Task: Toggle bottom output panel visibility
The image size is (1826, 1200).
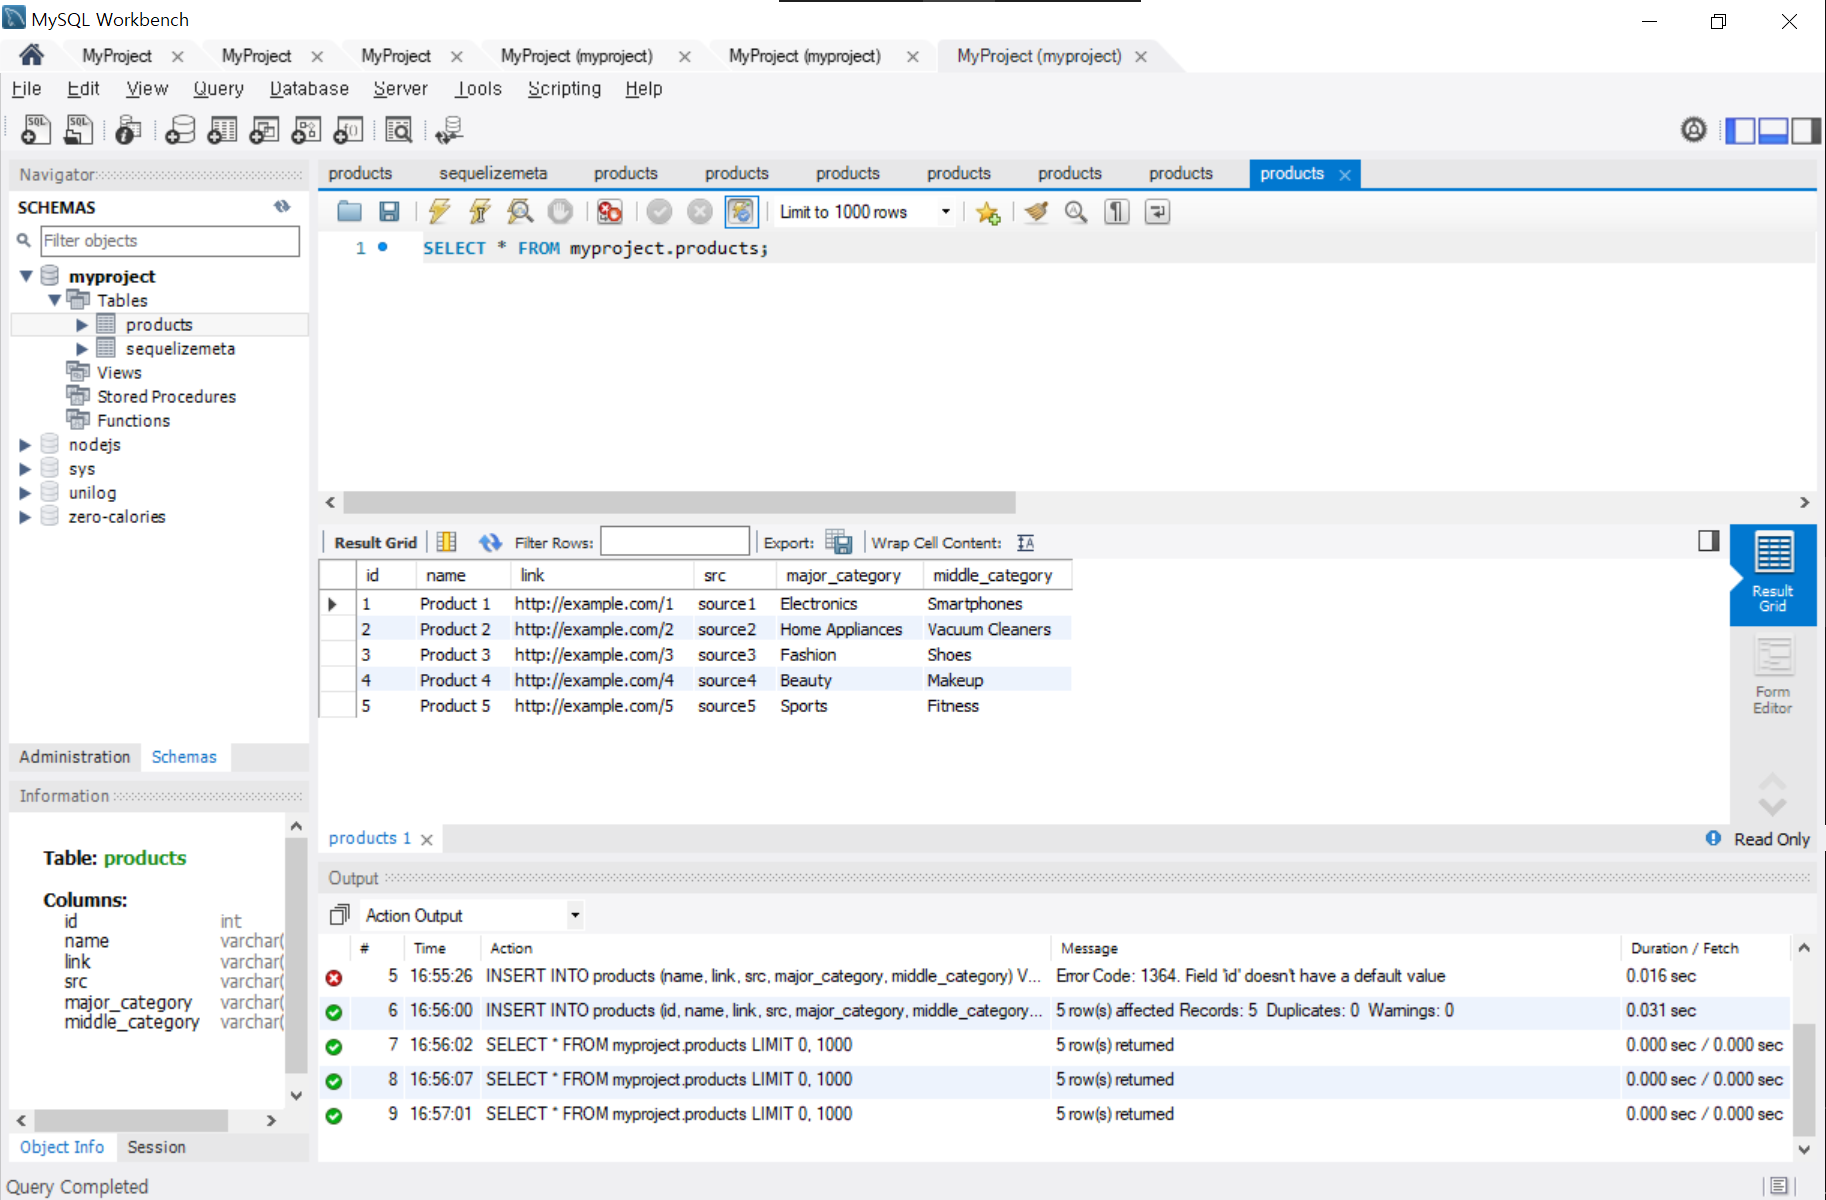Action: point(1773,130)
